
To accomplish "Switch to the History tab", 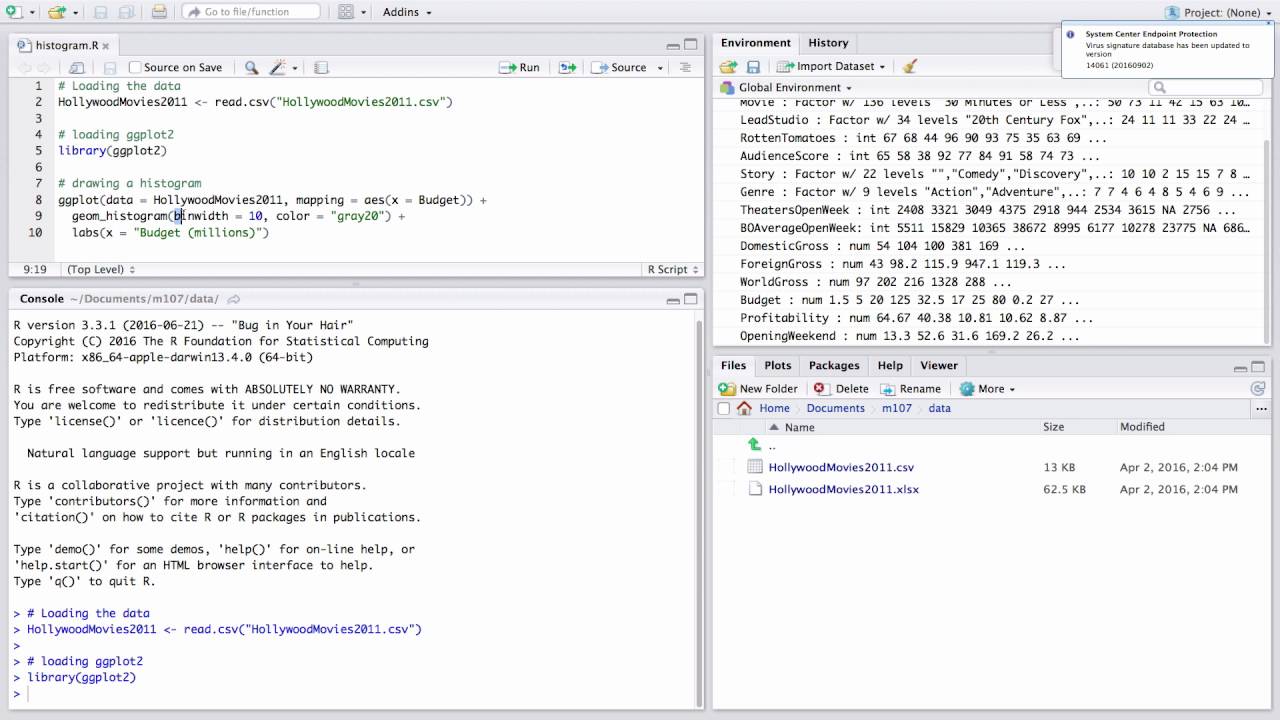I will pos(828,43).
